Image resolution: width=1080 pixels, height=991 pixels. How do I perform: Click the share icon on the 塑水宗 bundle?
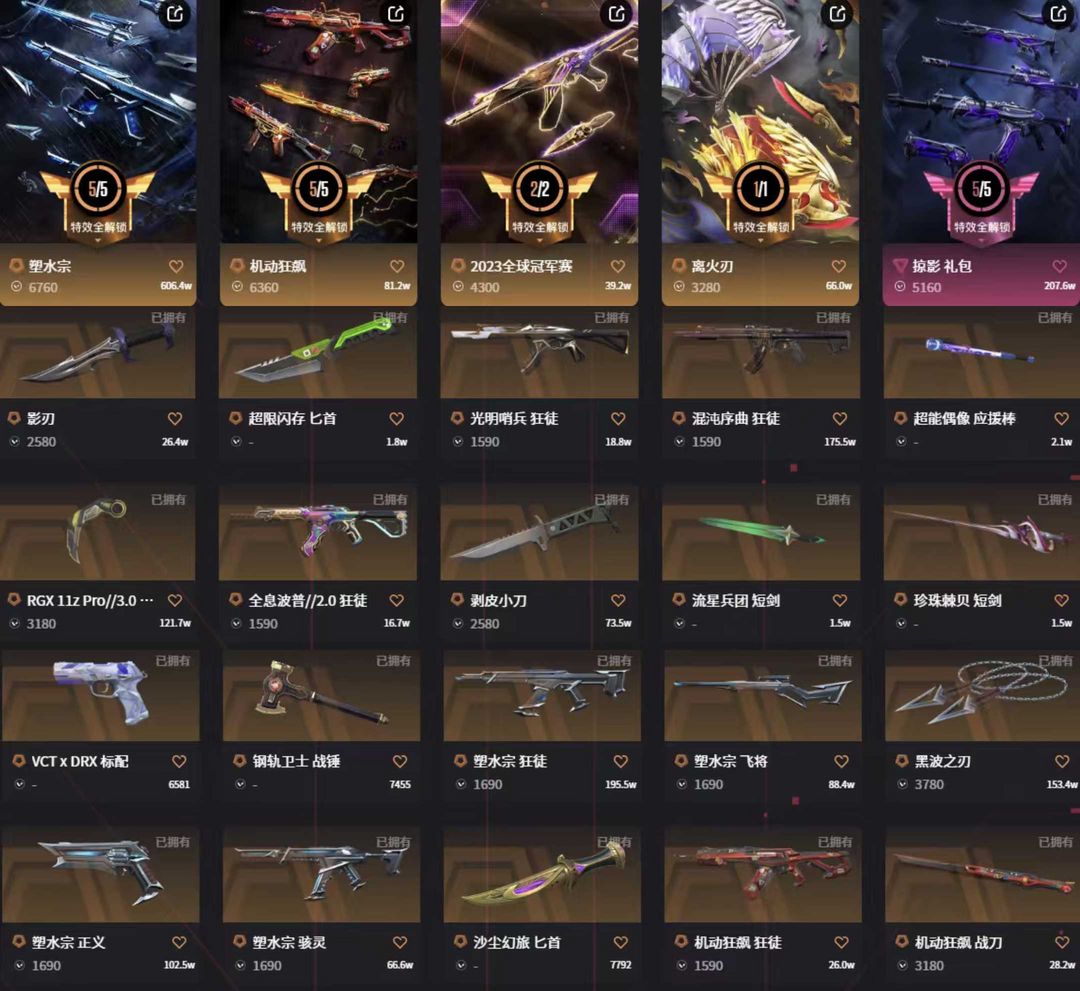click(175, 12)
